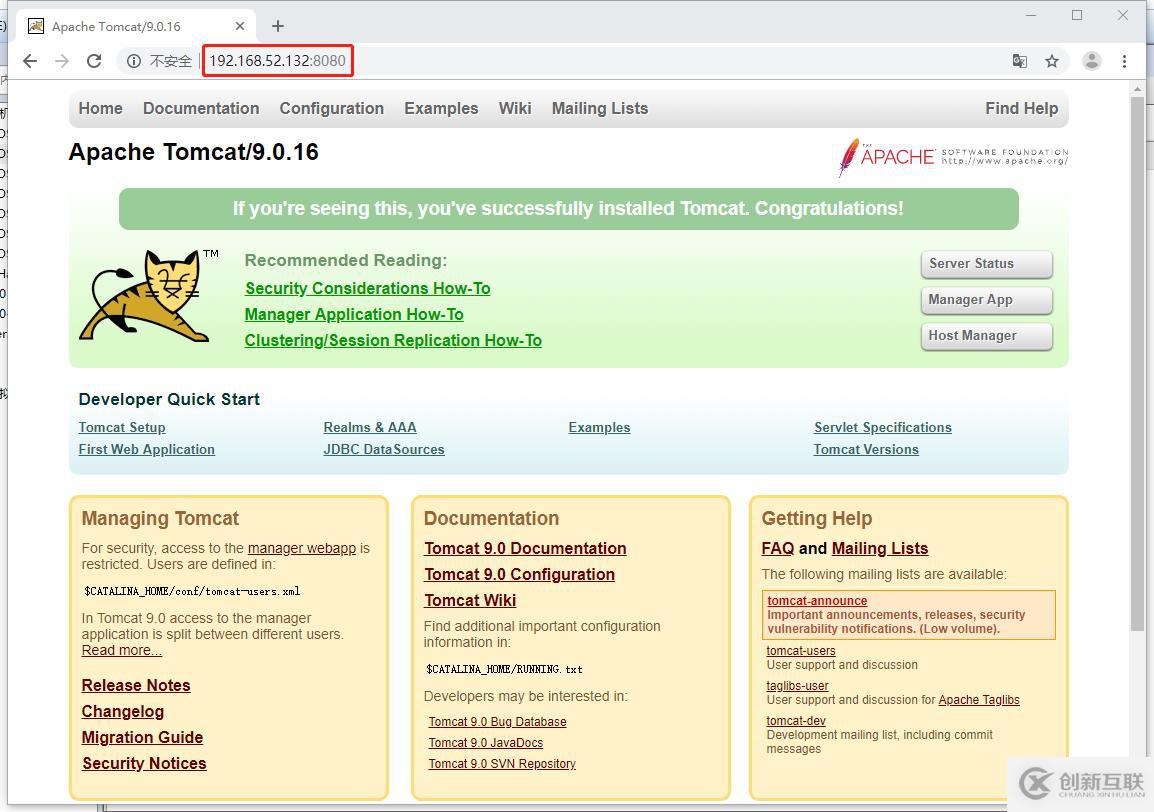1154x812 pixels.
Task: Click the translate page icon
Action: (1019, 61)
